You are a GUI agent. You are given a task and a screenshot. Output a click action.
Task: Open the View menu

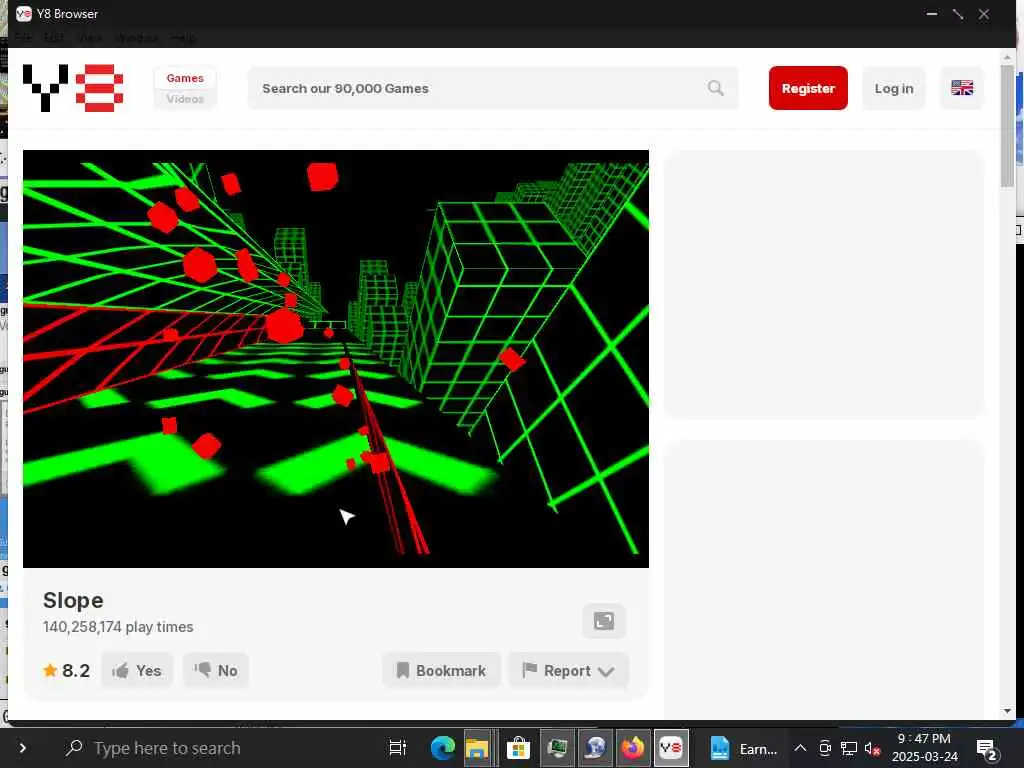89,37
